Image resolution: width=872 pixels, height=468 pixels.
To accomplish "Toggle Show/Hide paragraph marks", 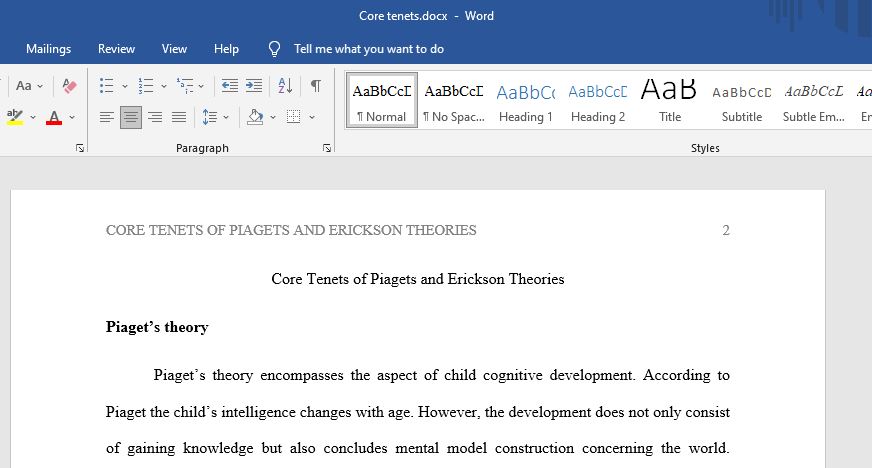I will point(315,86).
